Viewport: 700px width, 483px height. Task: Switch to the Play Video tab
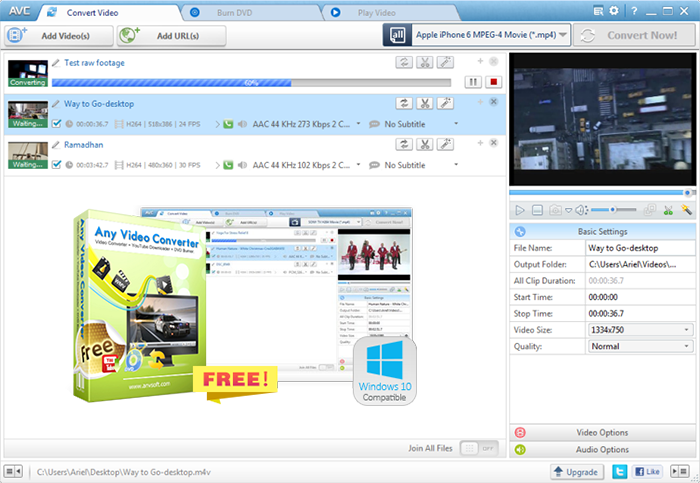tap(376, 12)
